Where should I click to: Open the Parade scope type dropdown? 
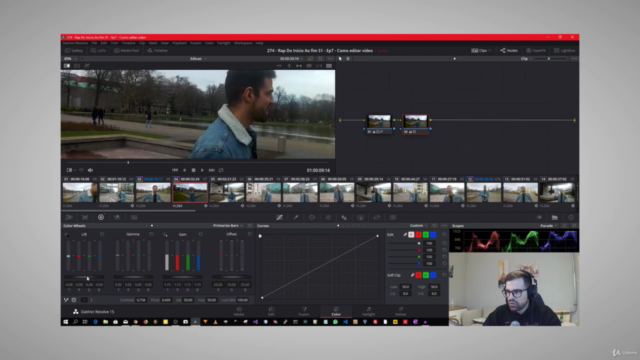pyautogui.click(x=549, y=226)
